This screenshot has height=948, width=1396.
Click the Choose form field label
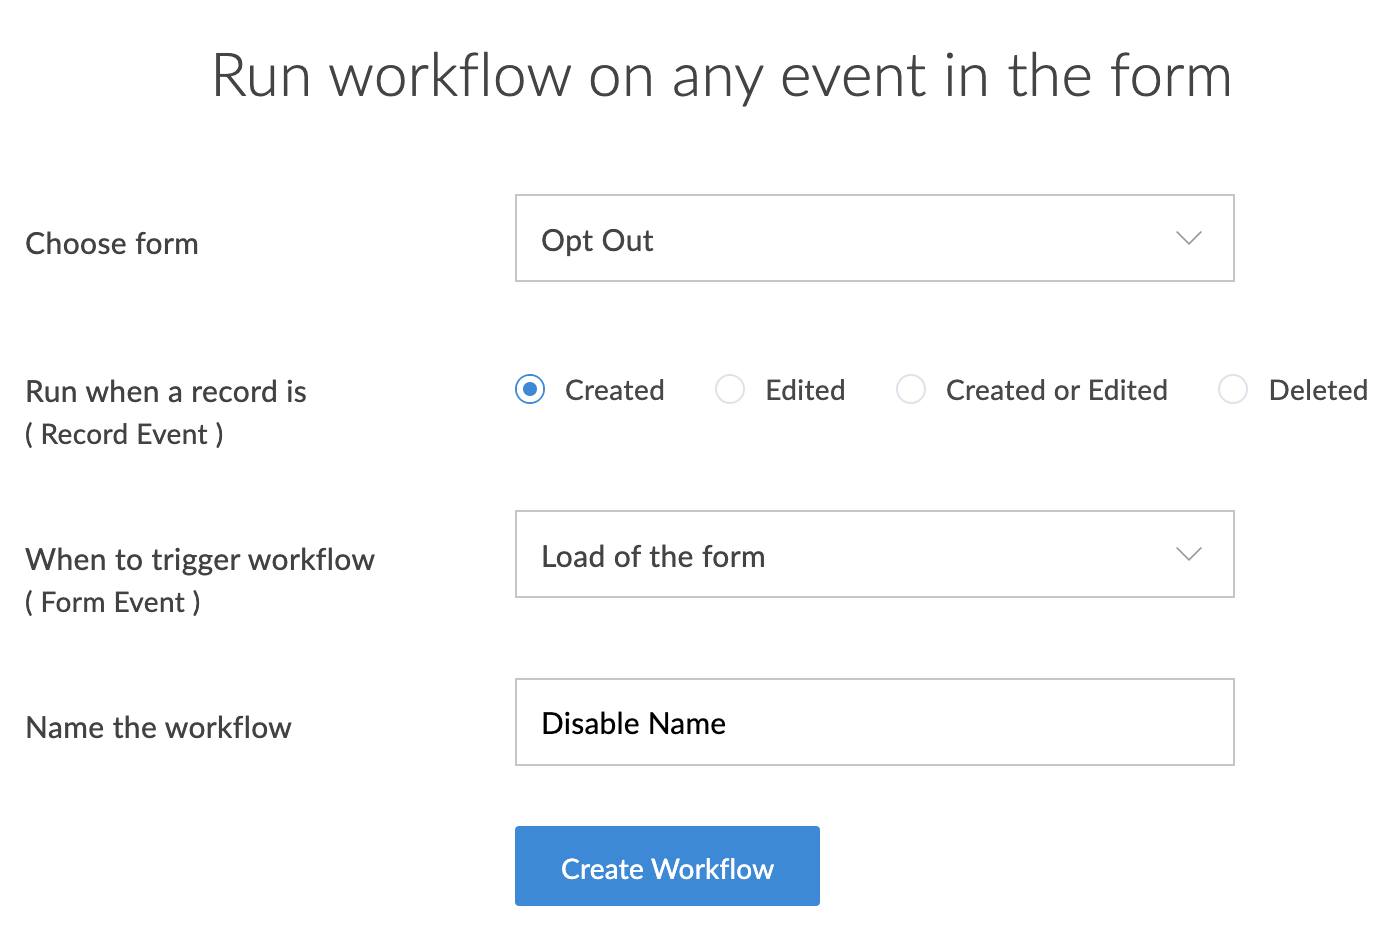point(112,244)
